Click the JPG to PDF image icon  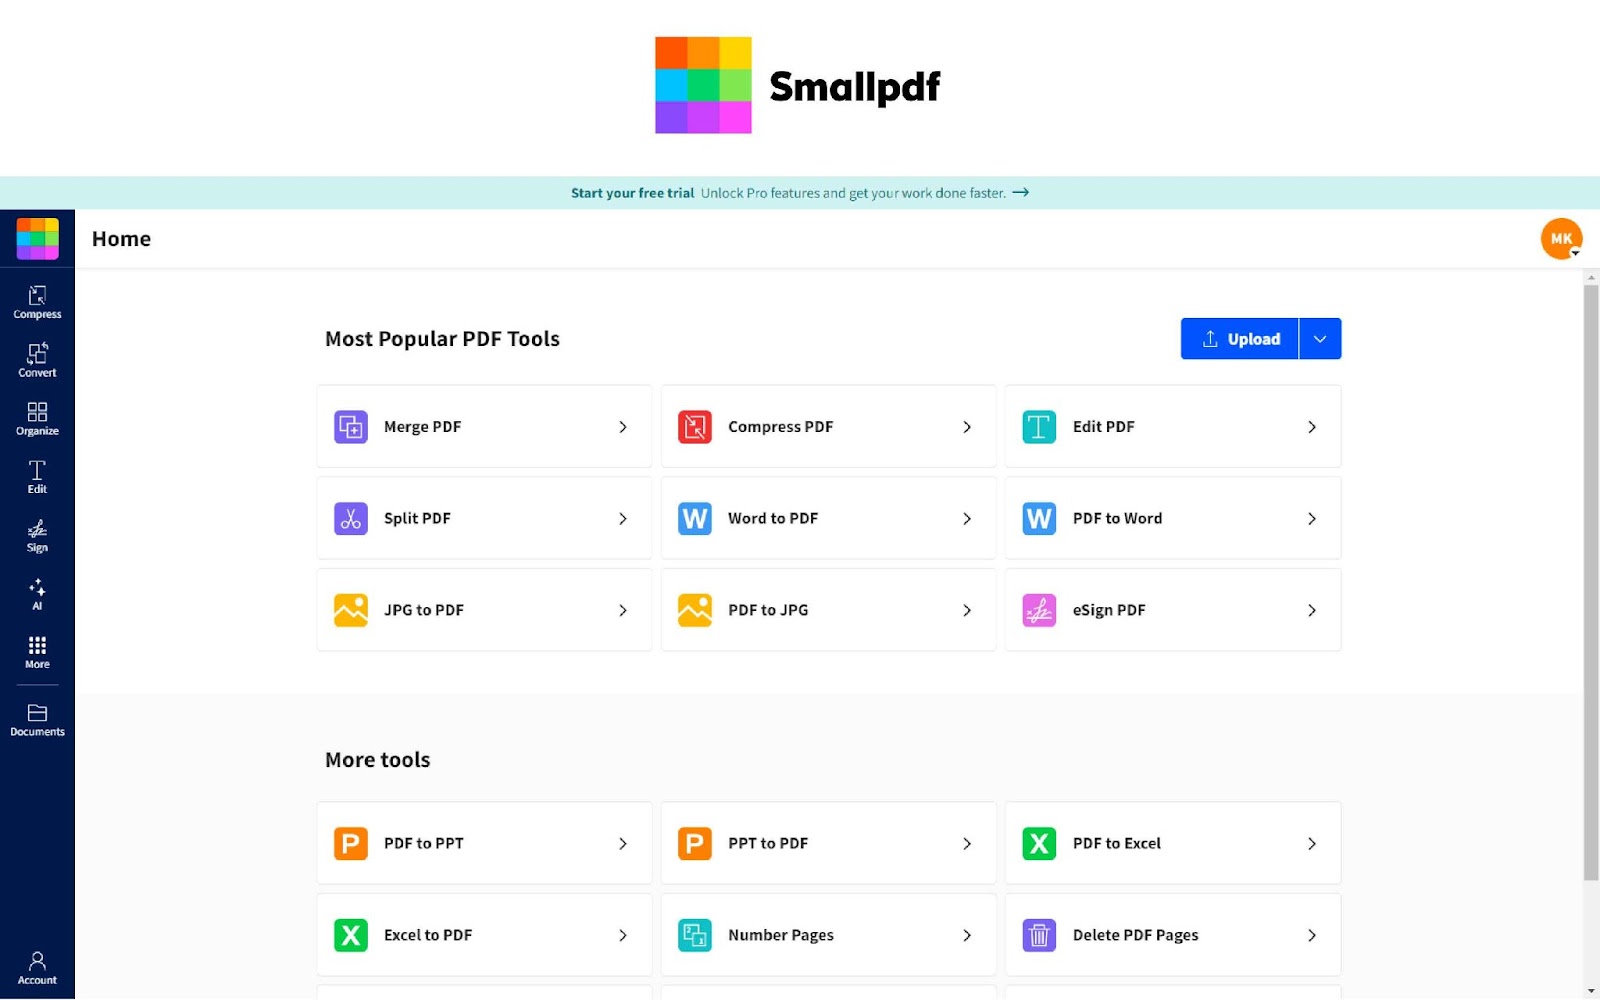tap(351, 610)
